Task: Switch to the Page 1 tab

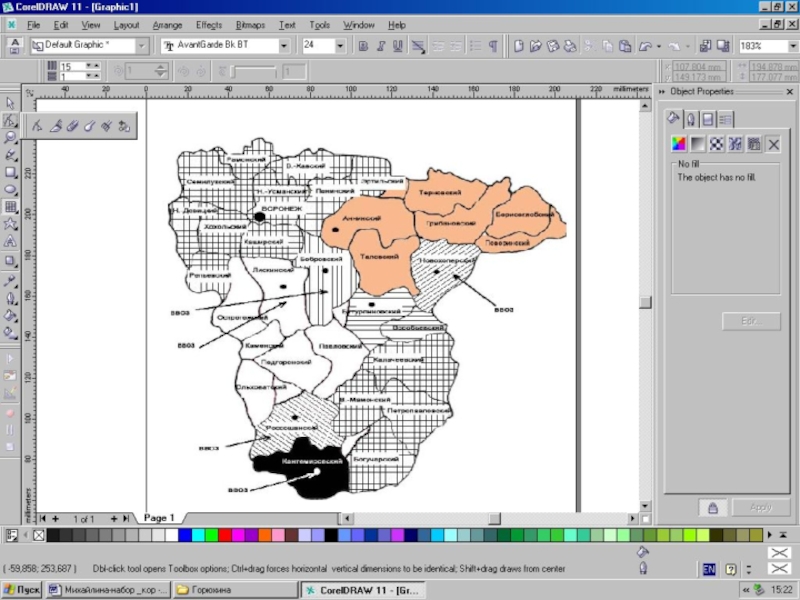Action: (x=159, y=518)
